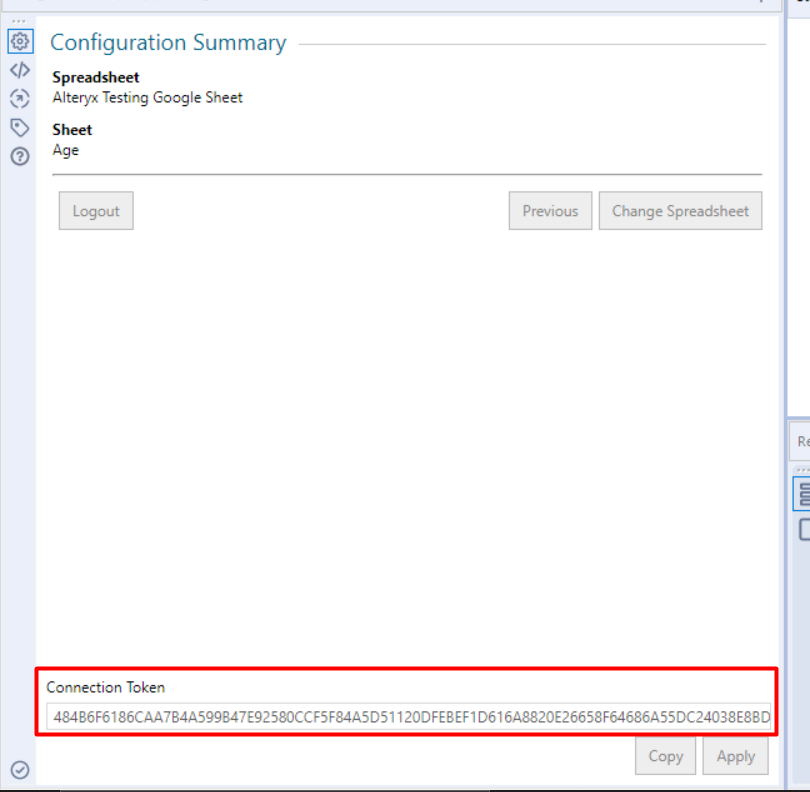Select the data view icon in Results panel
Viewport: 810px width, 792px height.
point(803,493)
